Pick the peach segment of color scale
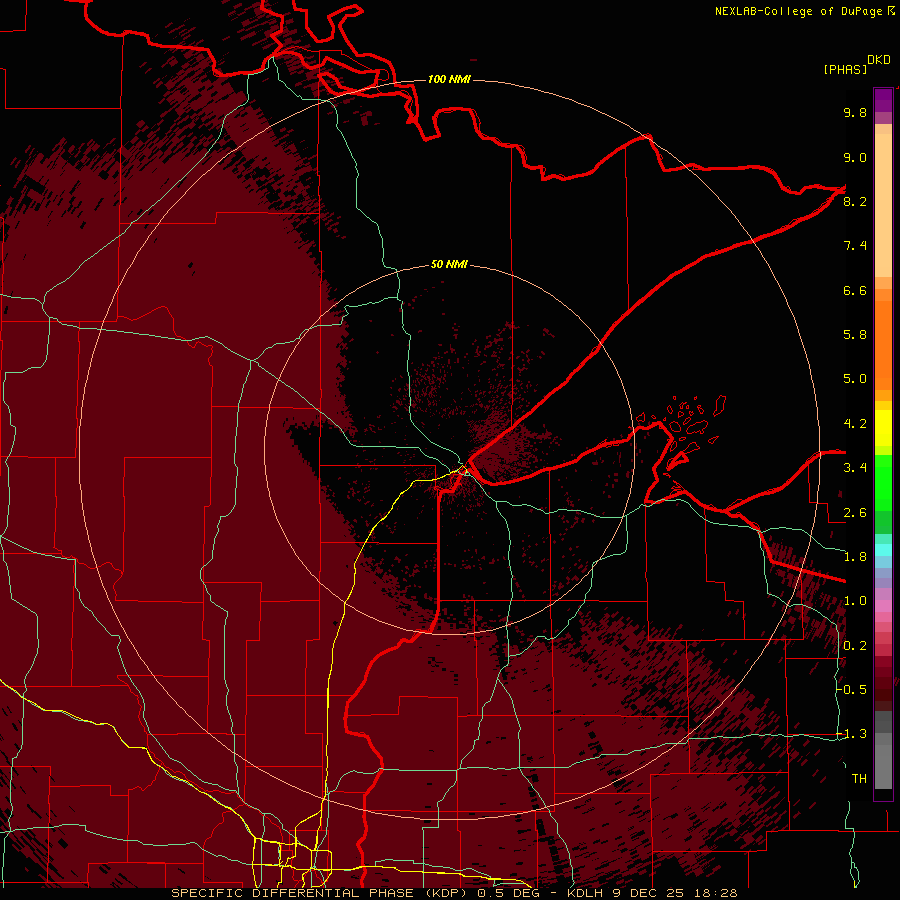 [883, 201]
